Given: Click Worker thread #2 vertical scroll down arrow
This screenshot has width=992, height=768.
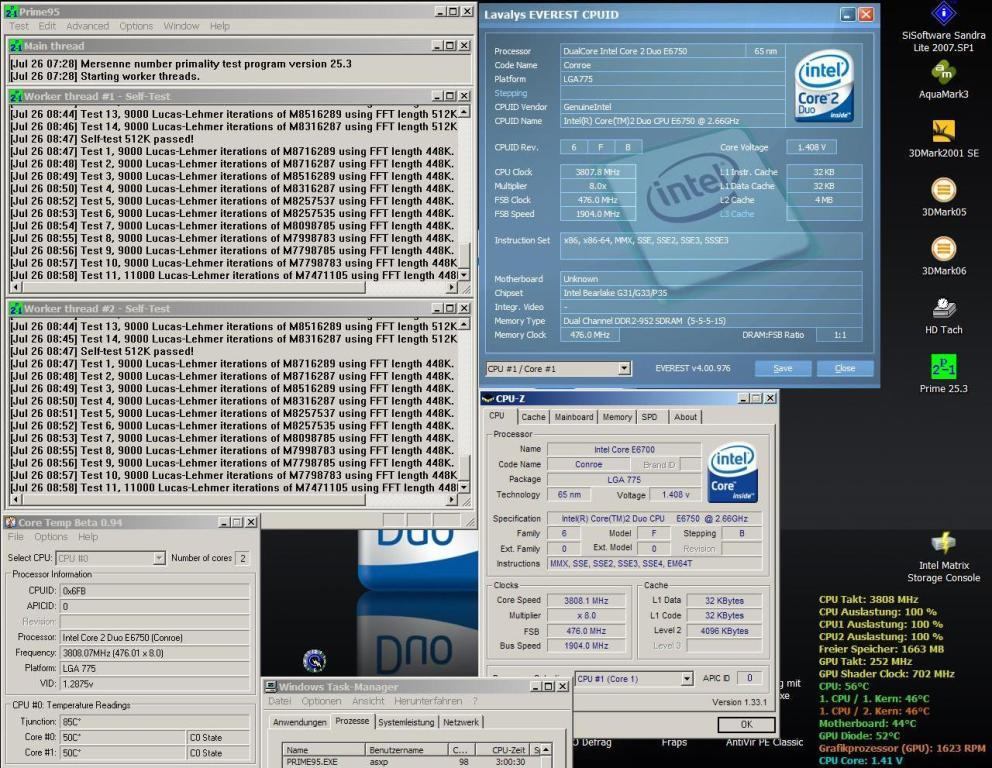Looking at the screenshot, I should 464,487.
